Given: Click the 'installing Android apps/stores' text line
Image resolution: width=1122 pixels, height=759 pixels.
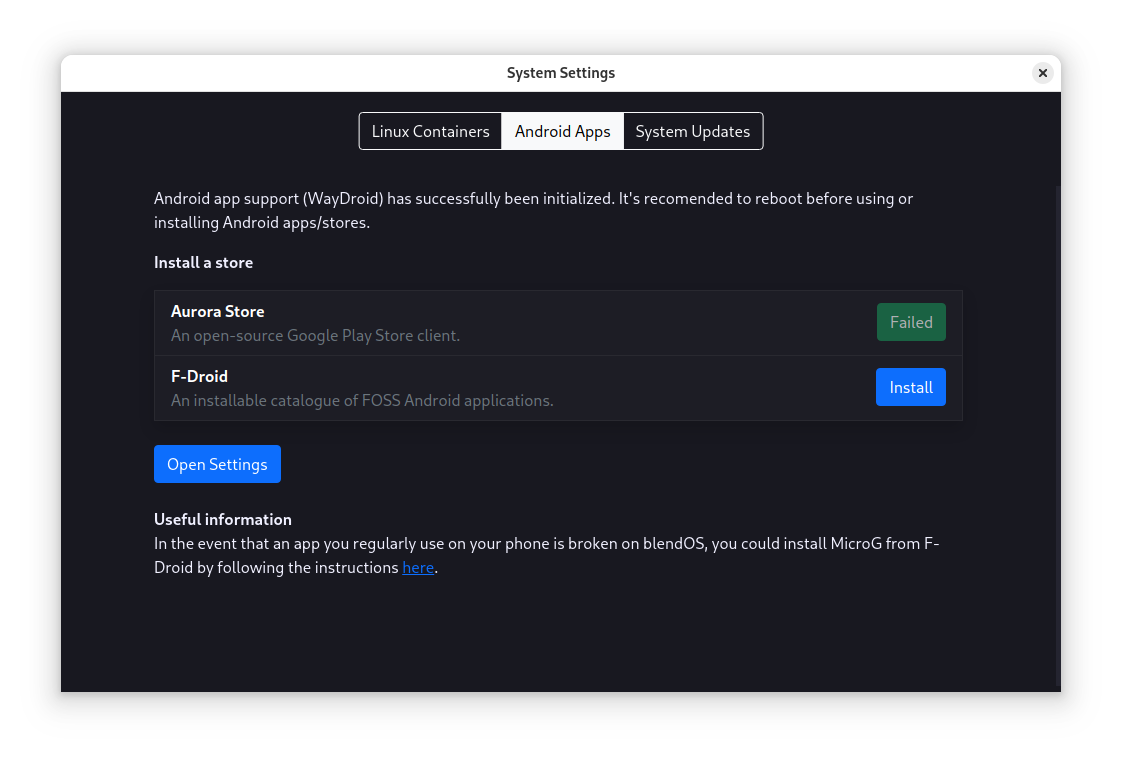Looking at the screenshot, I should click(x=262, y=222).
